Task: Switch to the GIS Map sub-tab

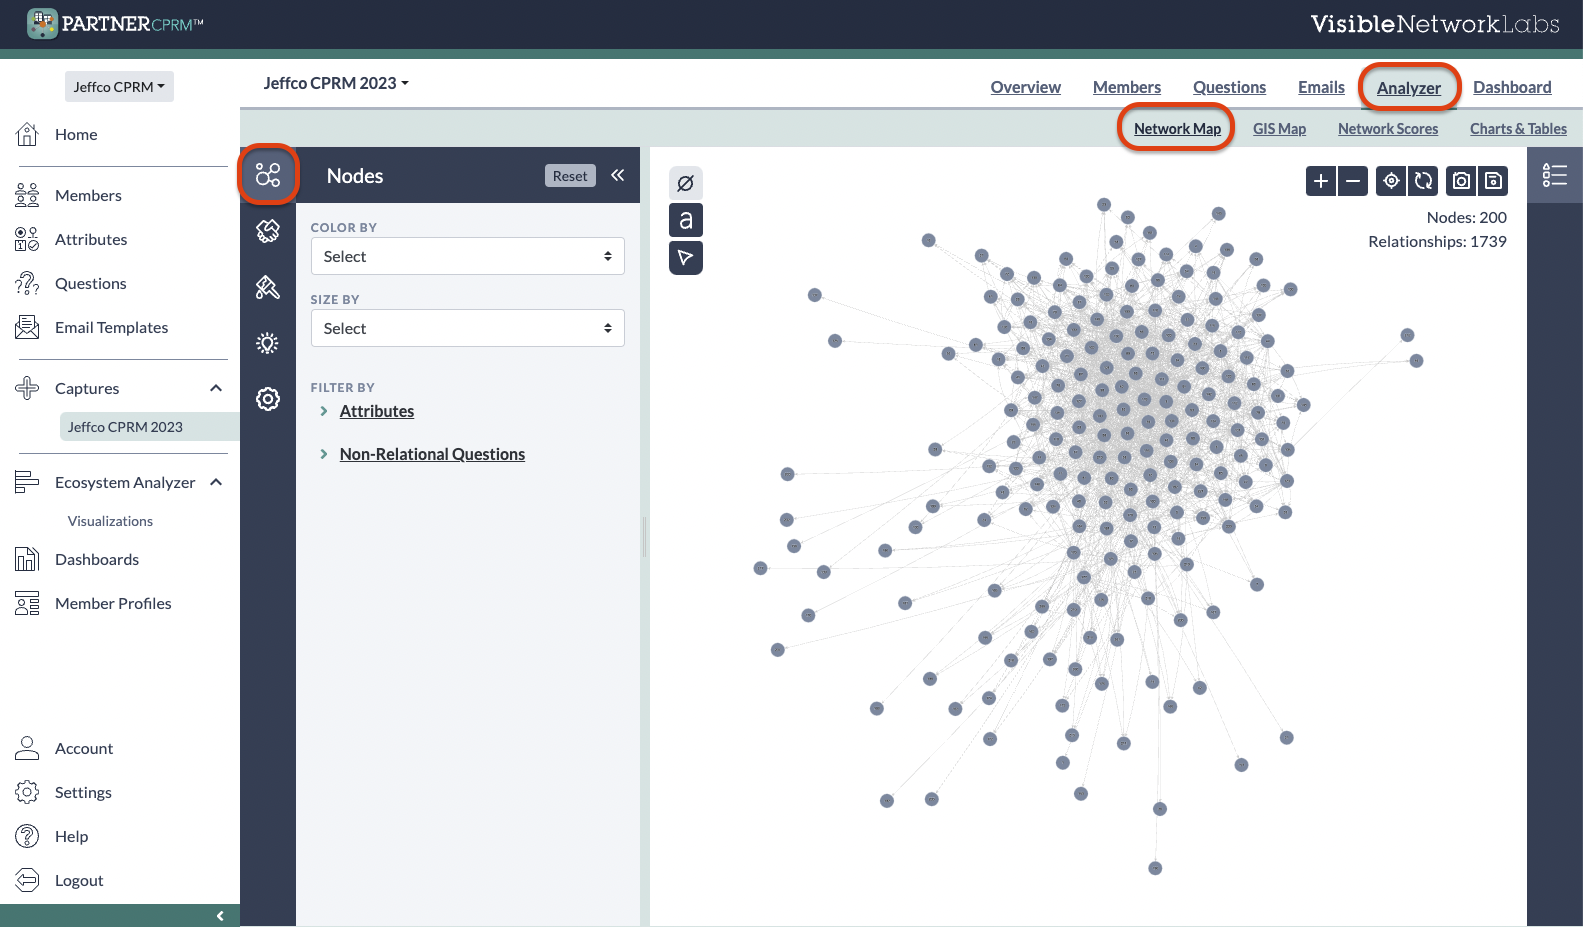Action: (1279, 128)
